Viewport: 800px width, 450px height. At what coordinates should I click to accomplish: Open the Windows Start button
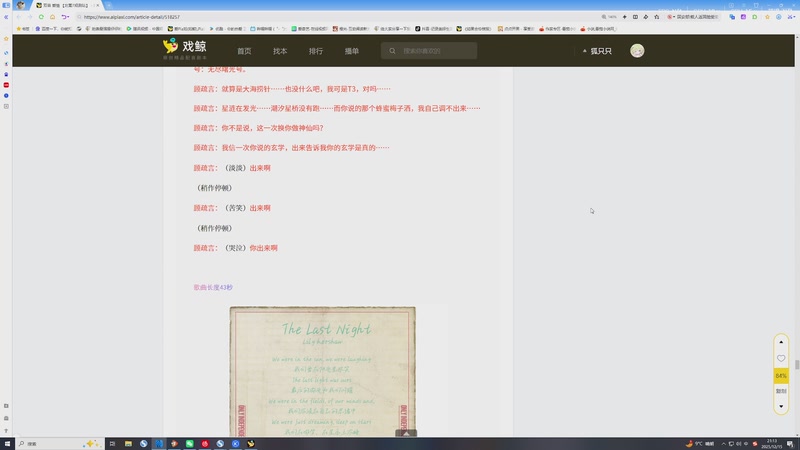[7, 444]
